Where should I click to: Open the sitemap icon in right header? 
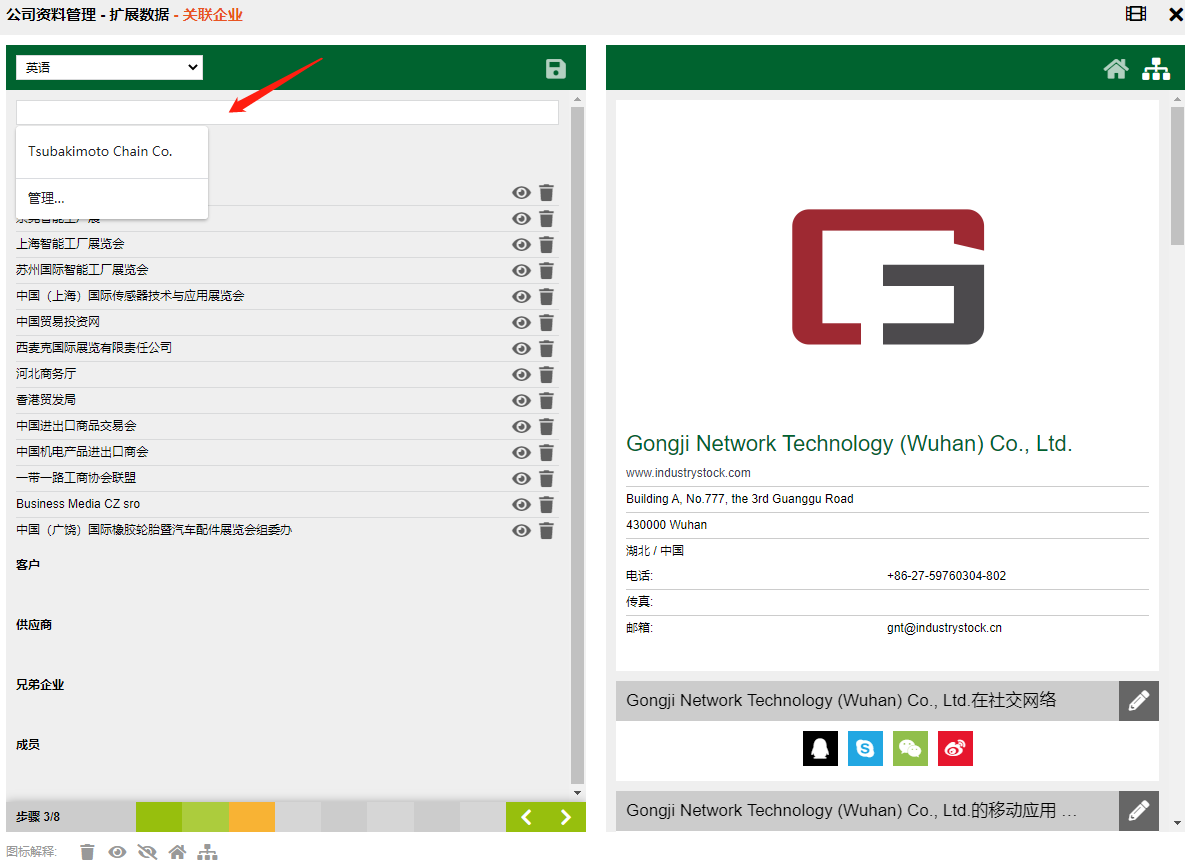(1156, 68)
